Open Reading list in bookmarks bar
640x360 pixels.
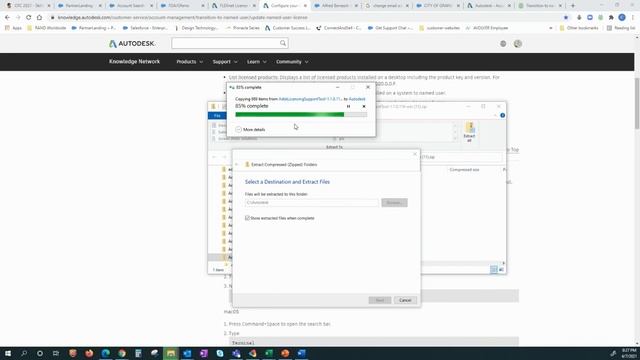tap(621, 28)
